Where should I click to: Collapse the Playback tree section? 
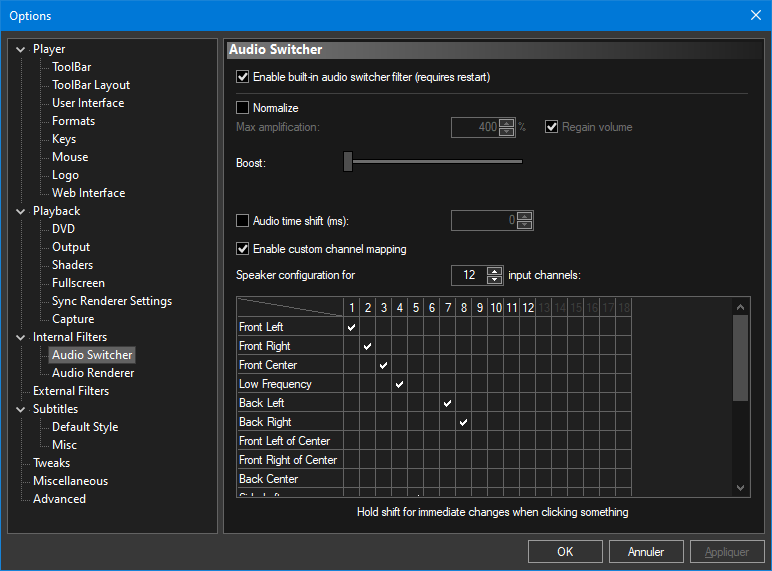click(22, 211)
